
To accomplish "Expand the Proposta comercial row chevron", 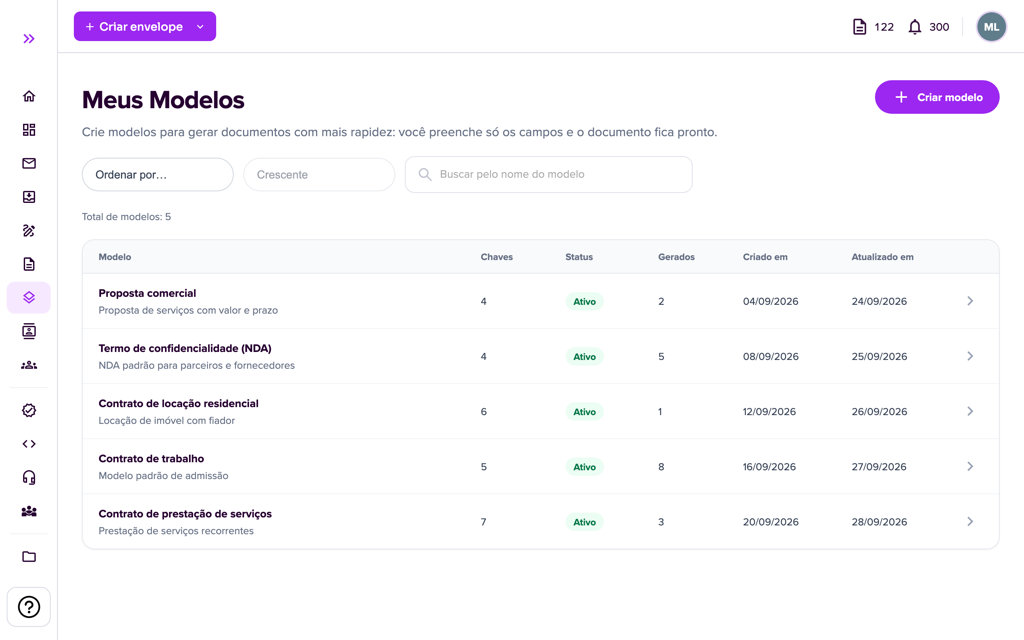I will 970,301.
